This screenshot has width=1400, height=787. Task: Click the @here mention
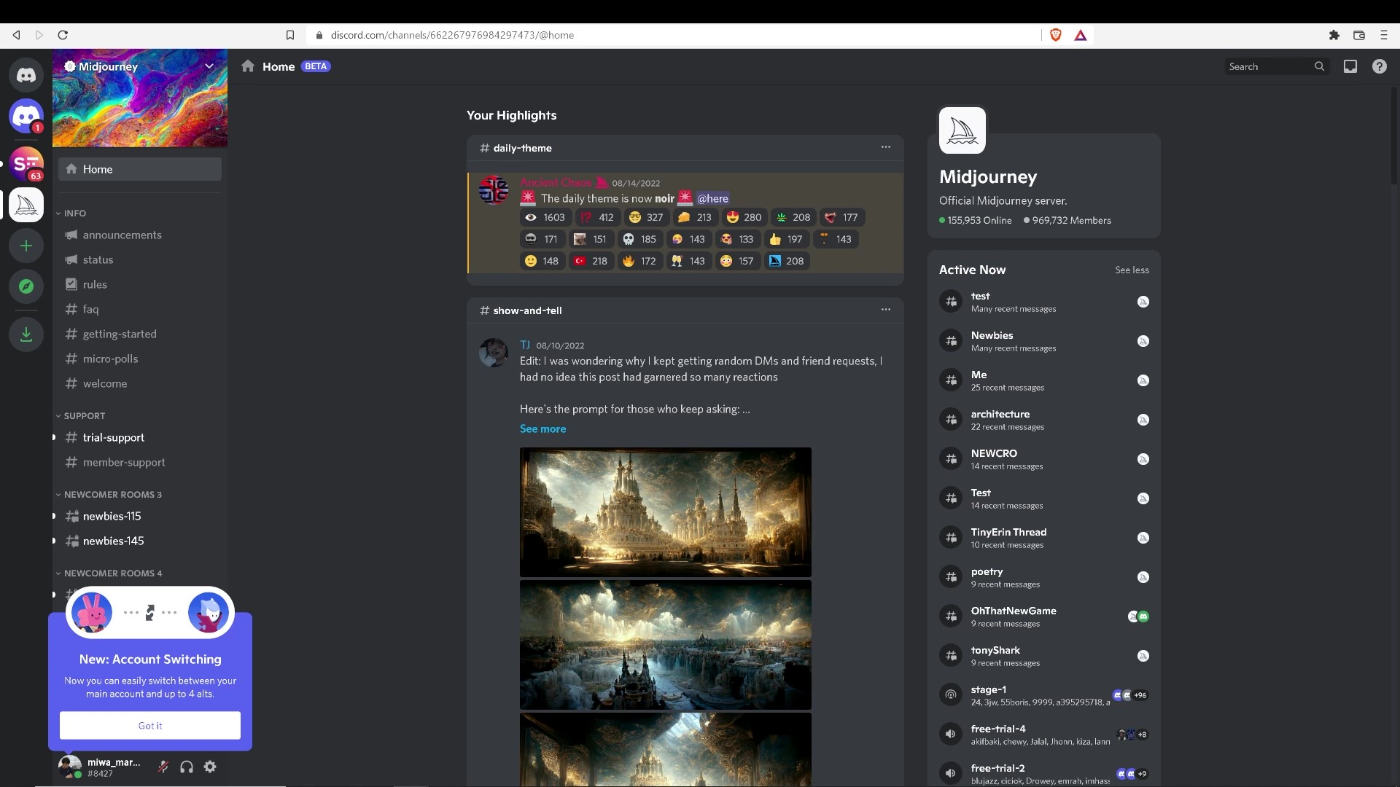[713, 198]
